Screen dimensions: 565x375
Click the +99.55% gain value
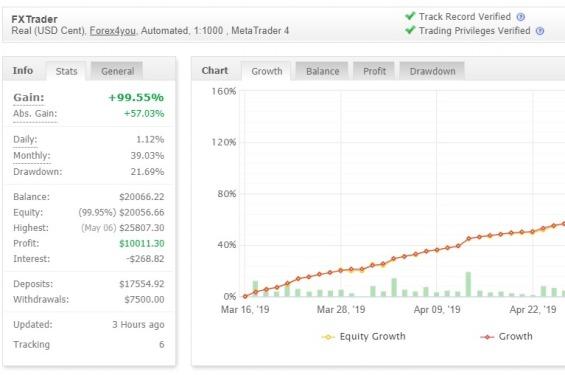coord(136,97)
